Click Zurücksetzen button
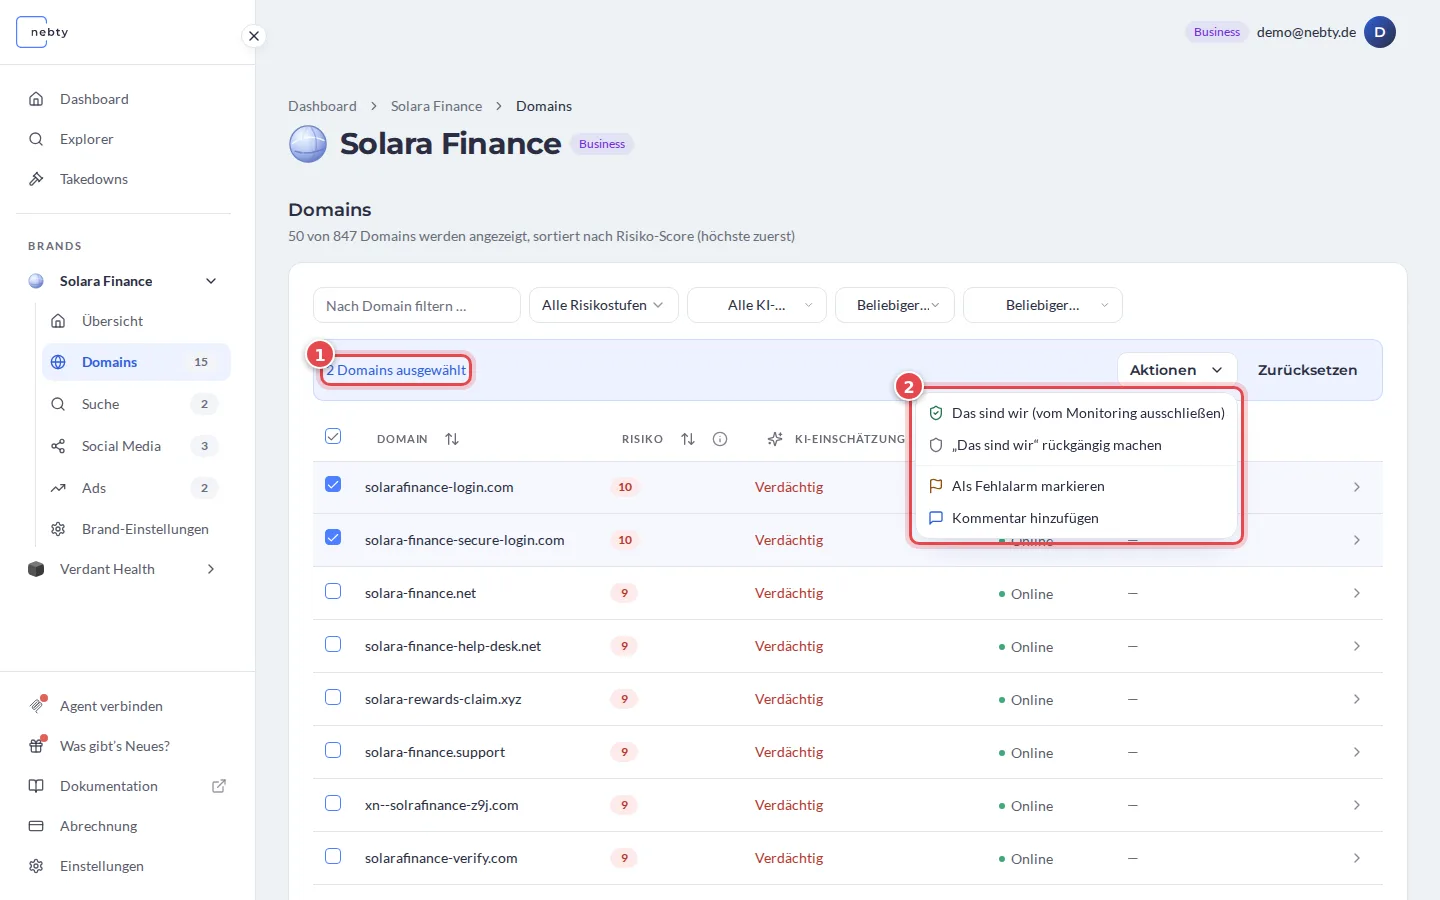 [x=1307, y=370]
